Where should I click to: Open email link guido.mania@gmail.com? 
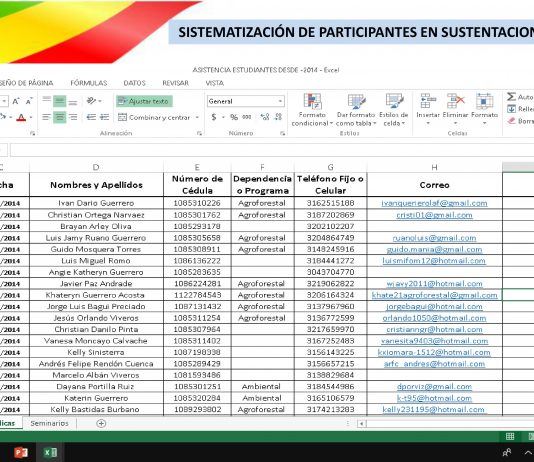tap(434, 249)
